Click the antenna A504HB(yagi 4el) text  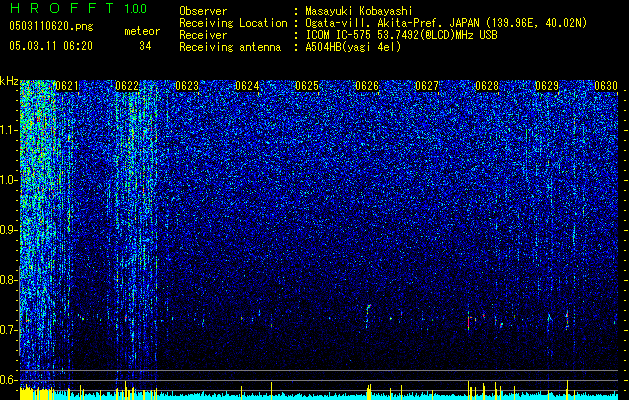(x=353, y=47)
